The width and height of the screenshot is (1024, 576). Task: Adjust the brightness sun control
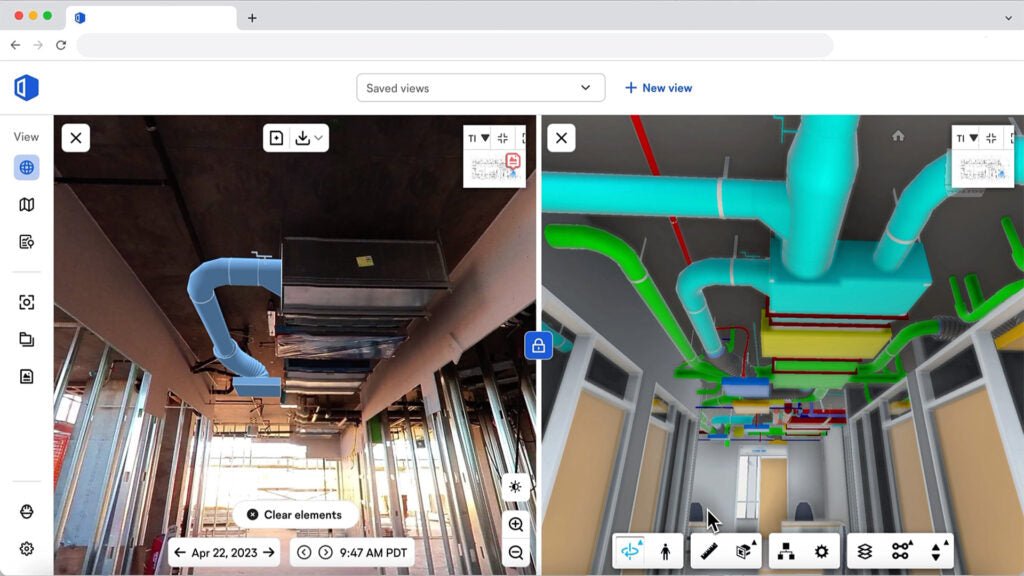point(515,487)
